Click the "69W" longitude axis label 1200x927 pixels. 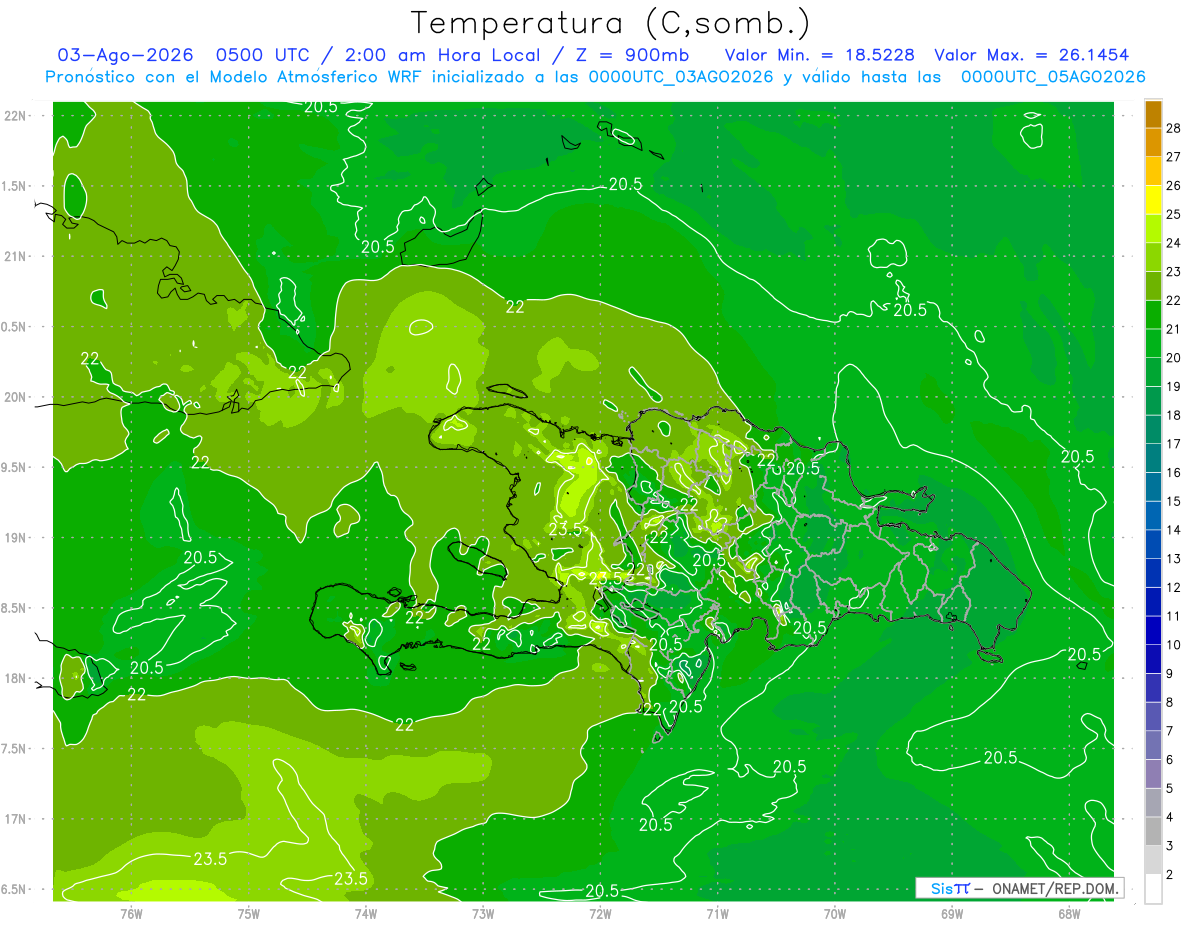click(x=952, y=914)
